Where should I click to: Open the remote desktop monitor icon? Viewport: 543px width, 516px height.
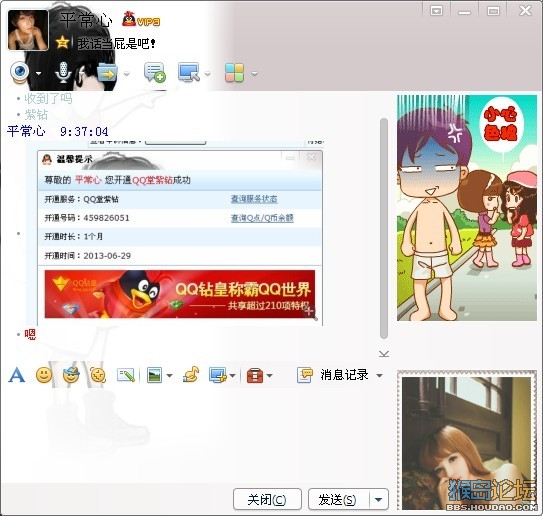189,72
